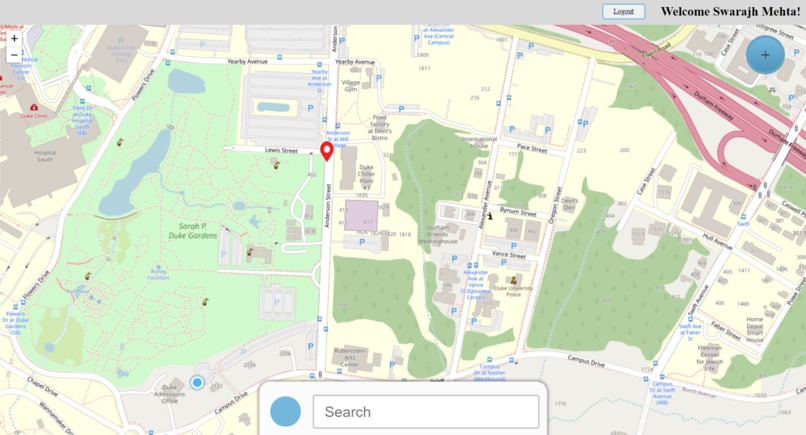Image resolution: width=806 pixels, height=435 pixels.
Task: Click the International House label
Action: pos(479,142)
